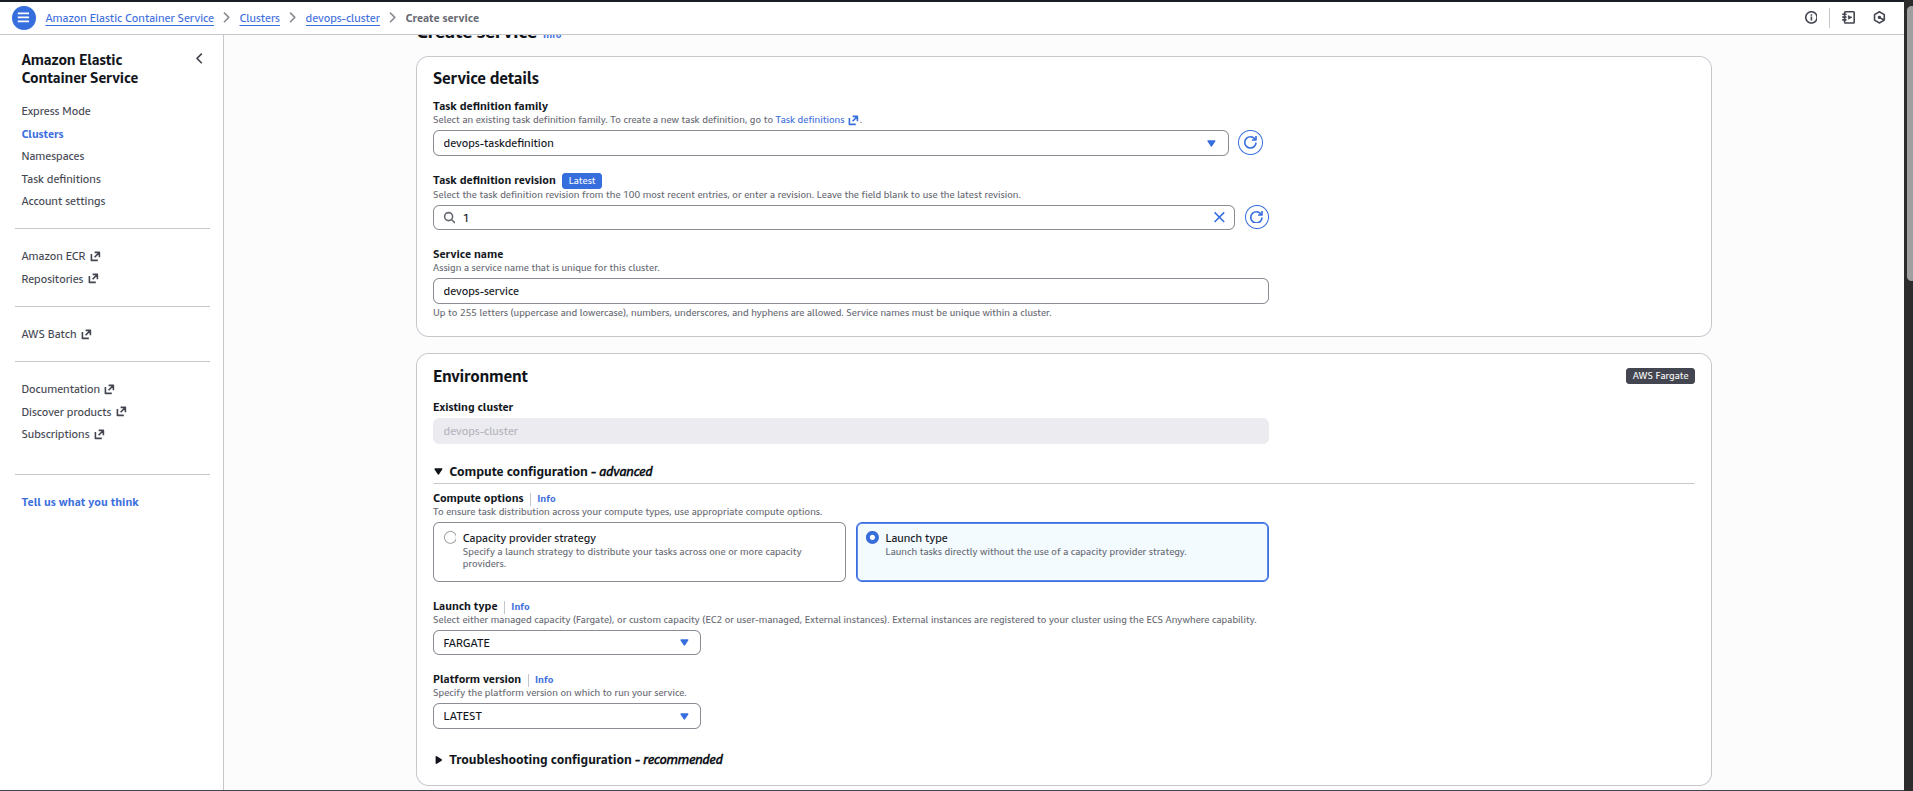Open the Discover products external link
Image resolution: width=1913 pixels, height=791 pixels.
[x=74, y=412]
